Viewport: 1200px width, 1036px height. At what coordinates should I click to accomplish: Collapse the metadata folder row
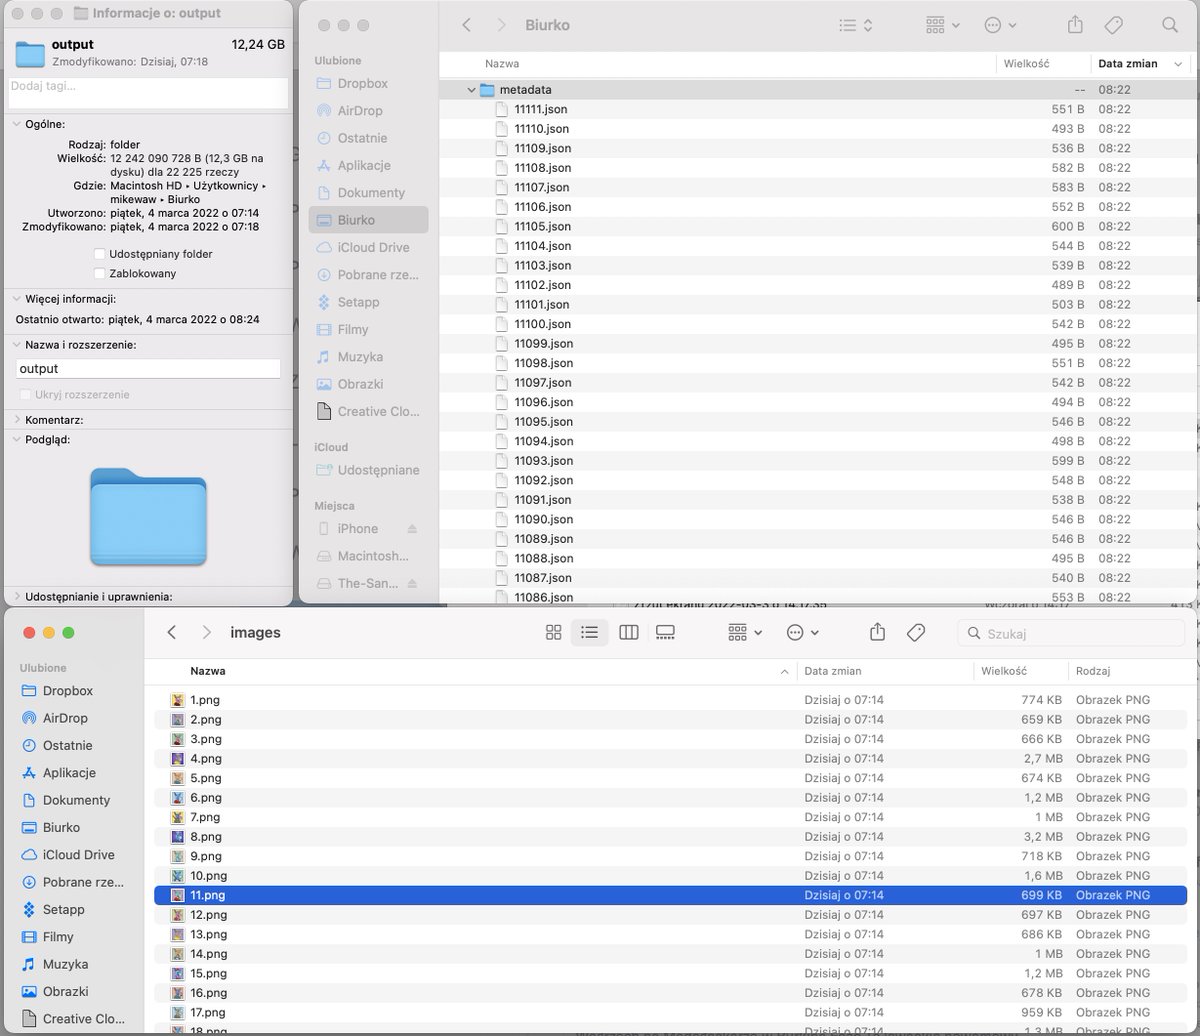click(471, 90)
